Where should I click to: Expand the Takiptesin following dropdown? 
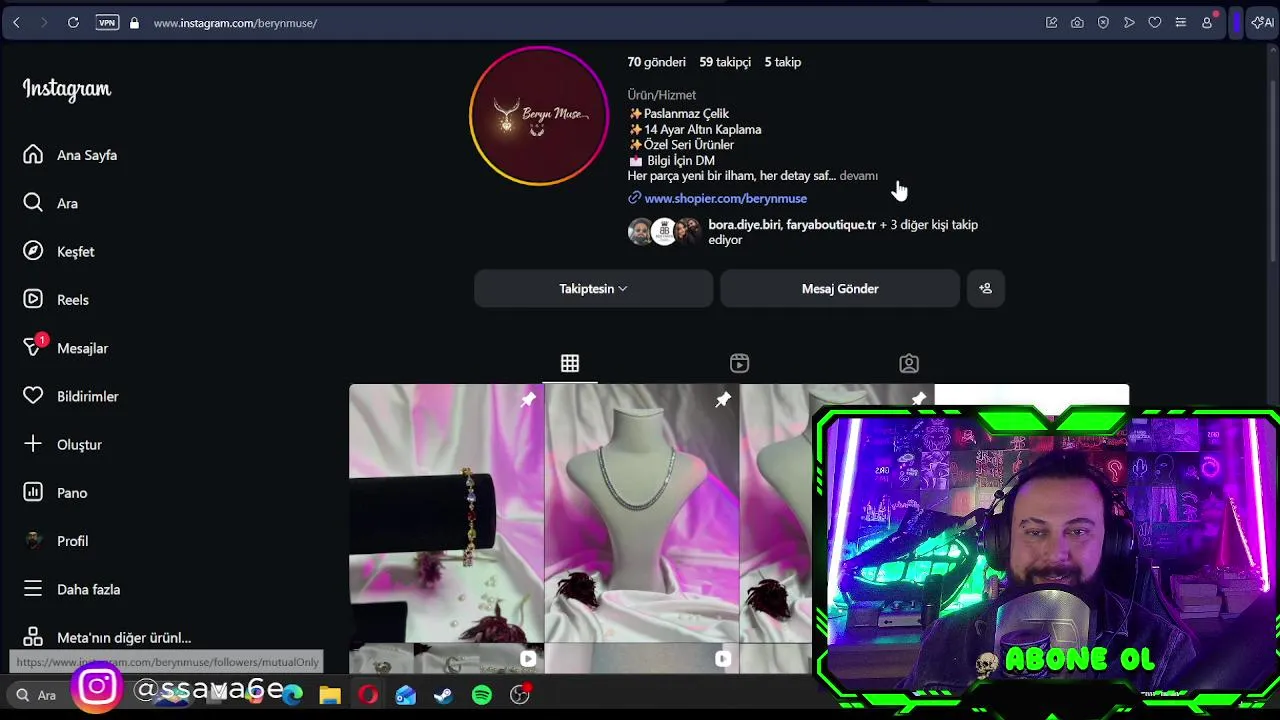tap(593, 289)
